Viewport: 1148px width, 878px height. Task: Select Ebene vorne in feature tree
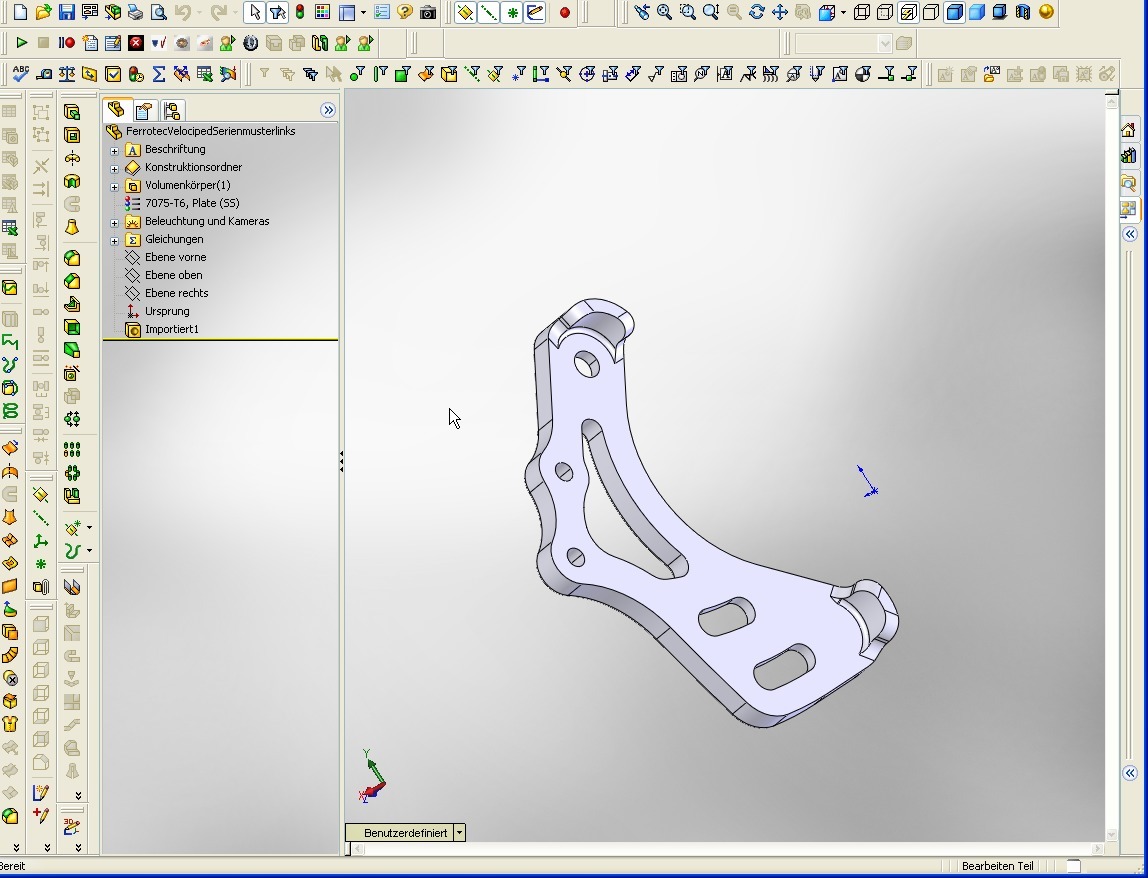point(175,257)
